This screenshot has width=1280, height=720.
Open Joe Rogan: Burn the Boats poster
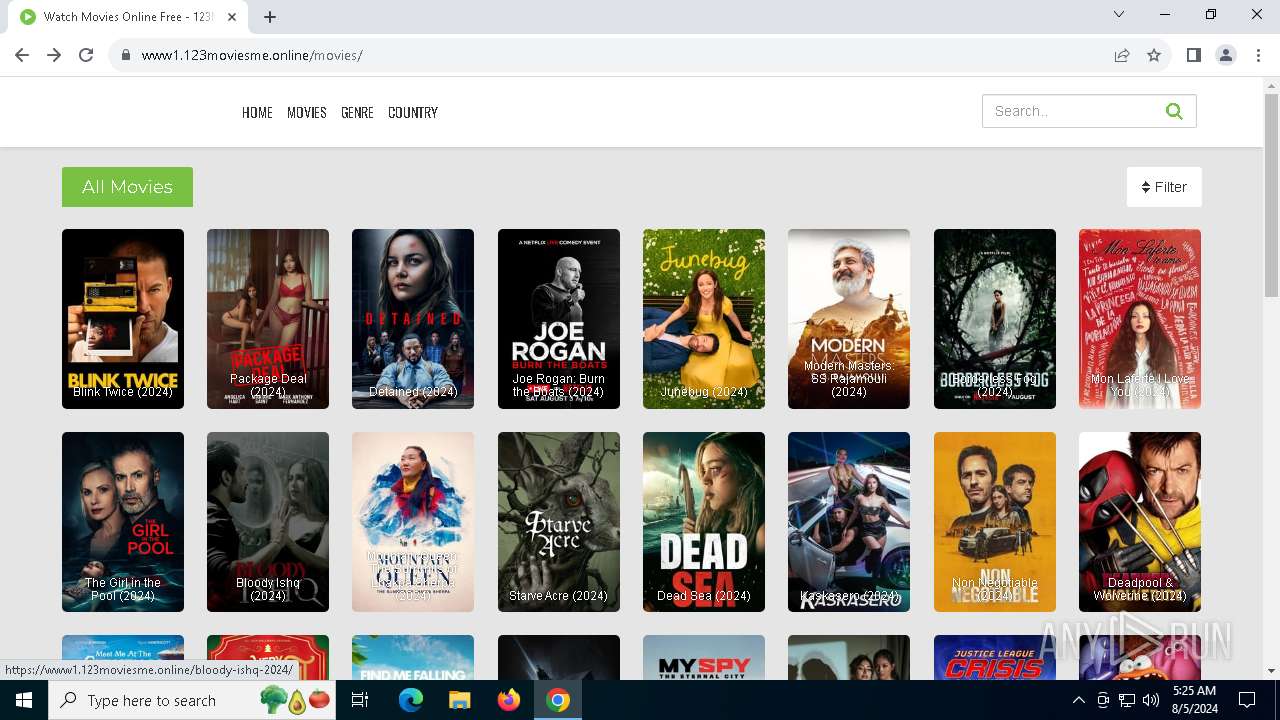click(x=559, y=319)
